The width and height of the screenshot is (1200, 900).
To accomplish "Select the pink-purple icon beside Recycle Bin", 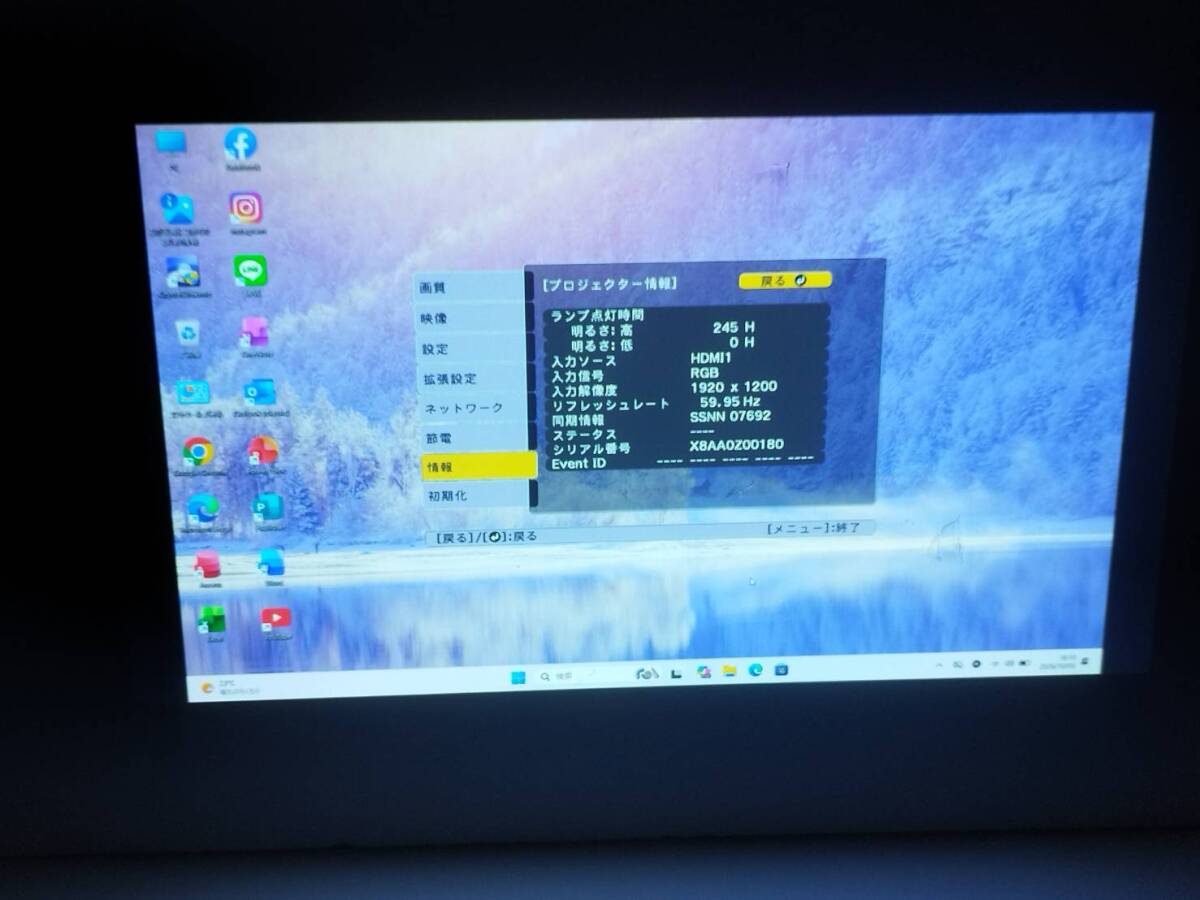I will (x=255, y=332).
